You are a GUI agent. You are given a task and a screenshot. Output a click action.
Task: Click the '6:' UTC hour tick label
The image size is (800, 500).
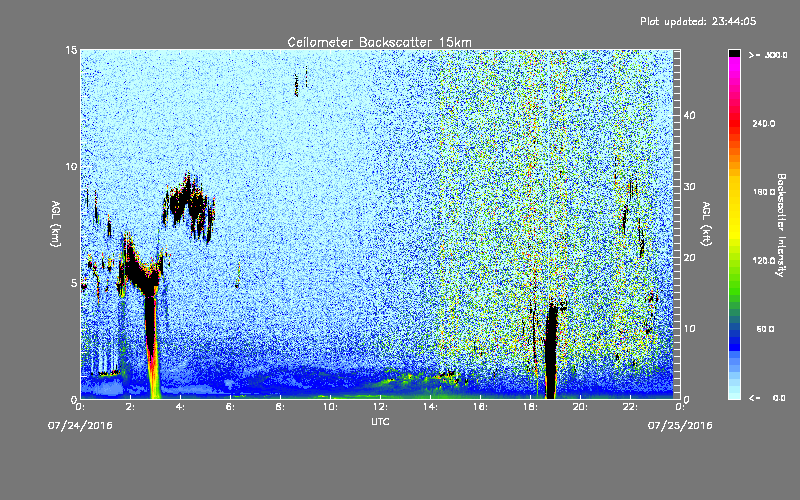230,407
